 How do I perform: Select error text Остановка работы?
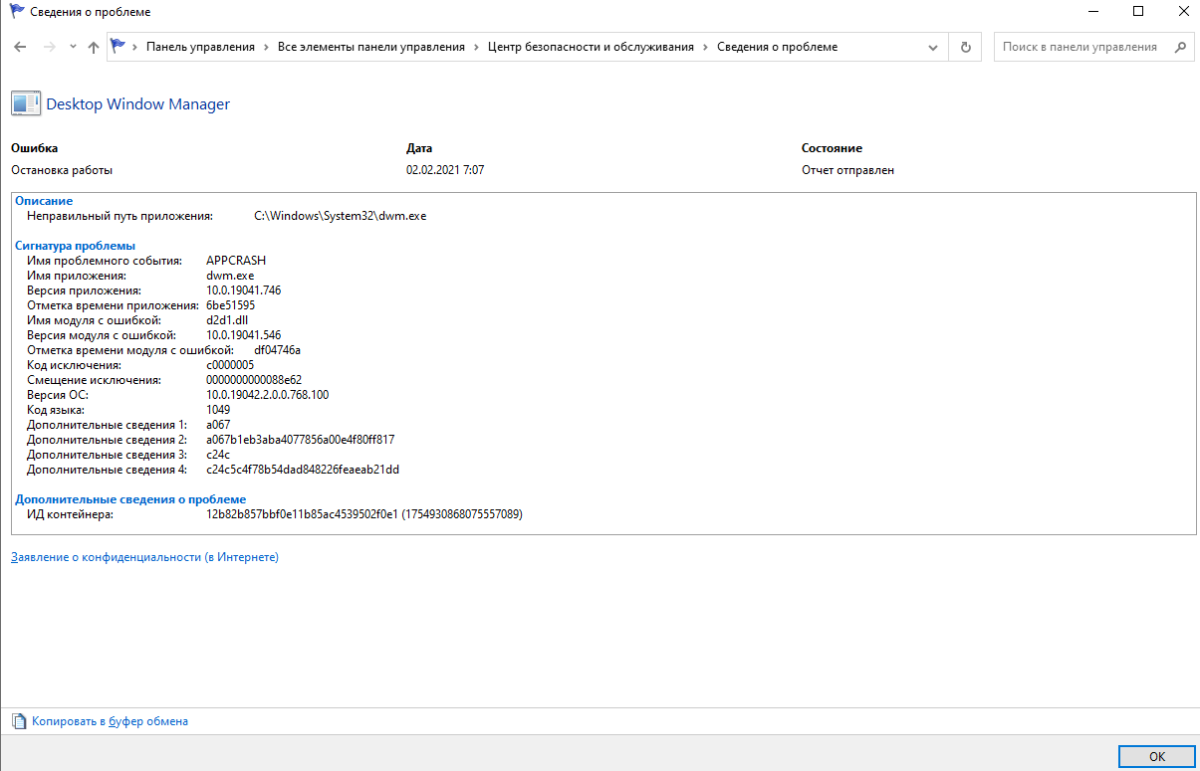click(x=62, y=170)
